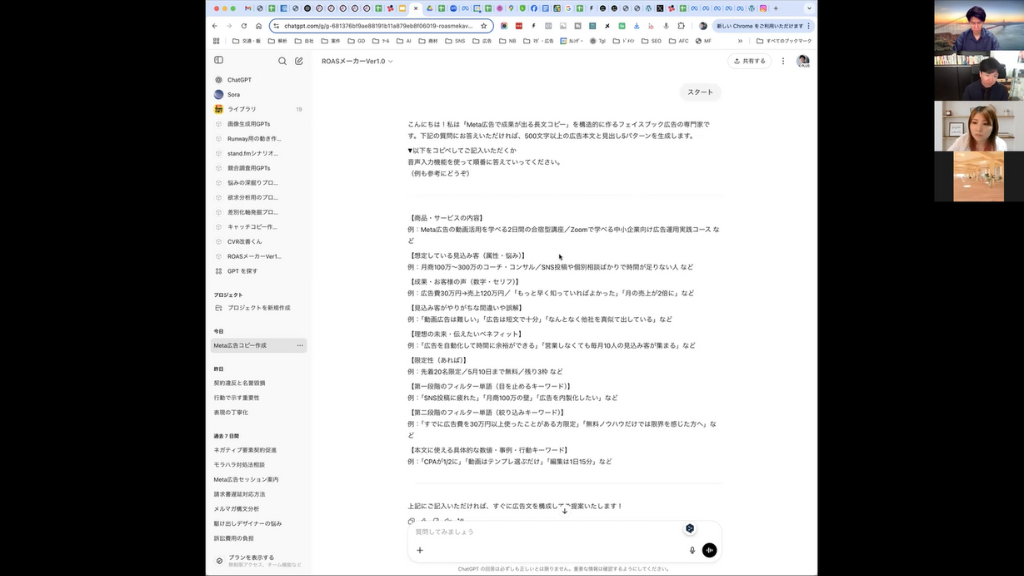Expand hidden bookmarks with the double chevron

(x=740, y=40)
